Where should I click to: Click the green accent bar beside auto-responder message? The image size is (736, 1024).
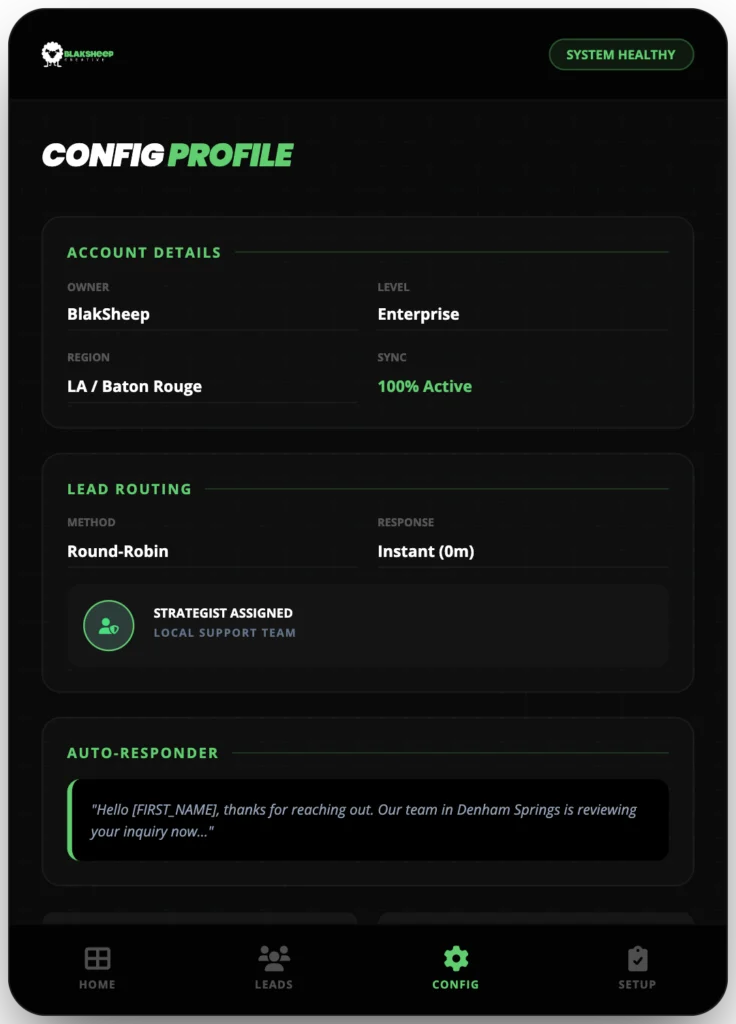[70, 820]
